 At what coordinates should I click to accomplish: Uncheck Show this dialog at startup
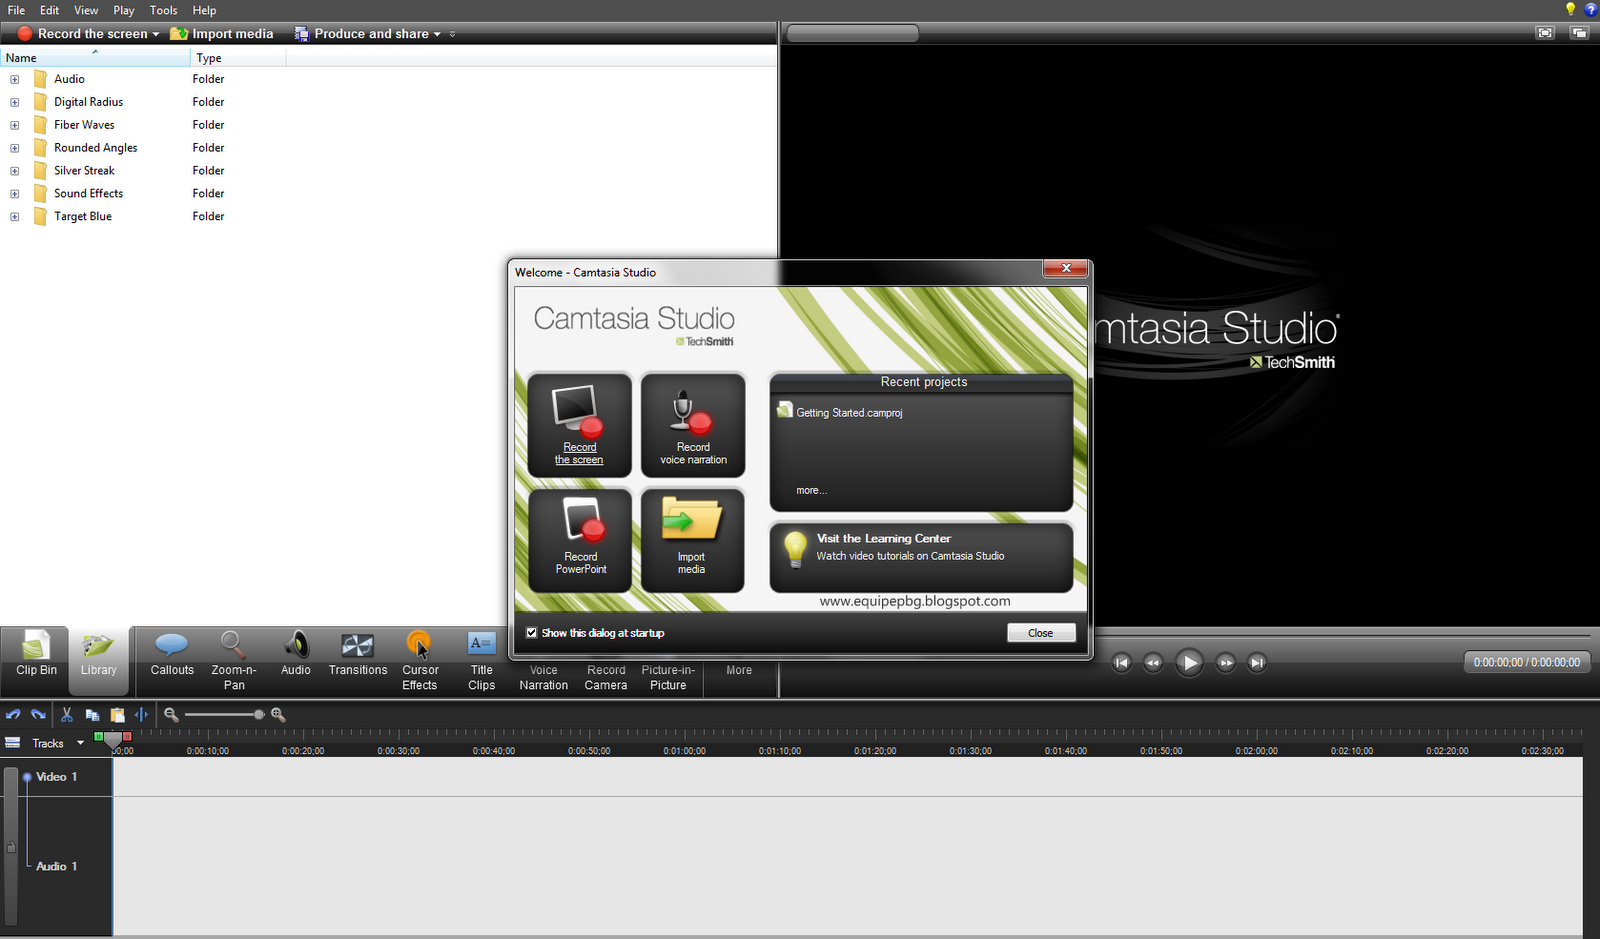click(x=532, y=633)
